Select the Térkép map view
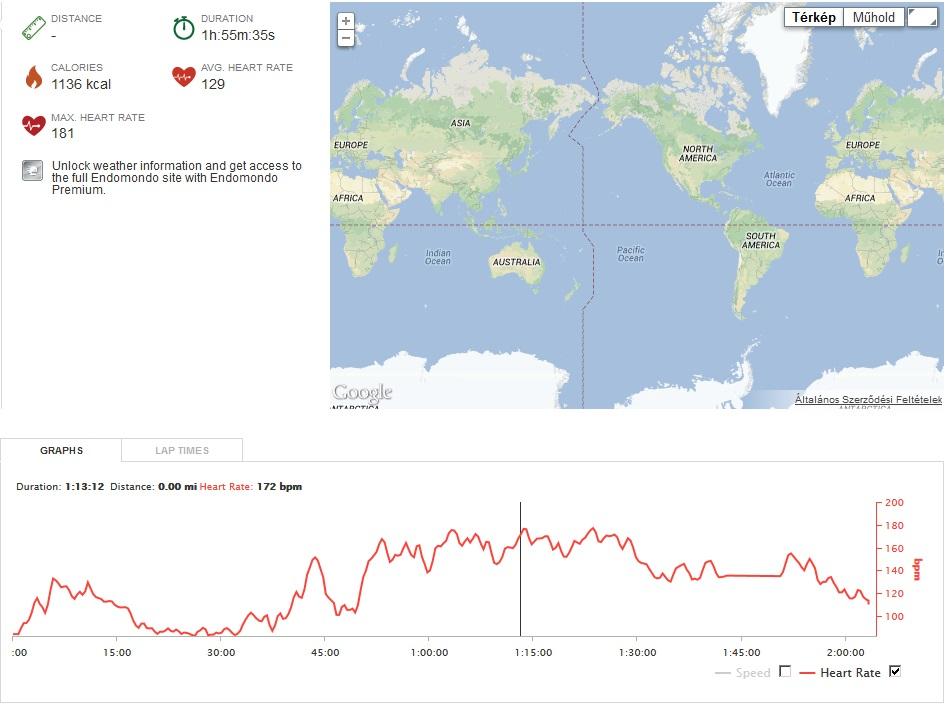Image resolution: width=946 pixels, height=705 pixels. coord(813,17)
